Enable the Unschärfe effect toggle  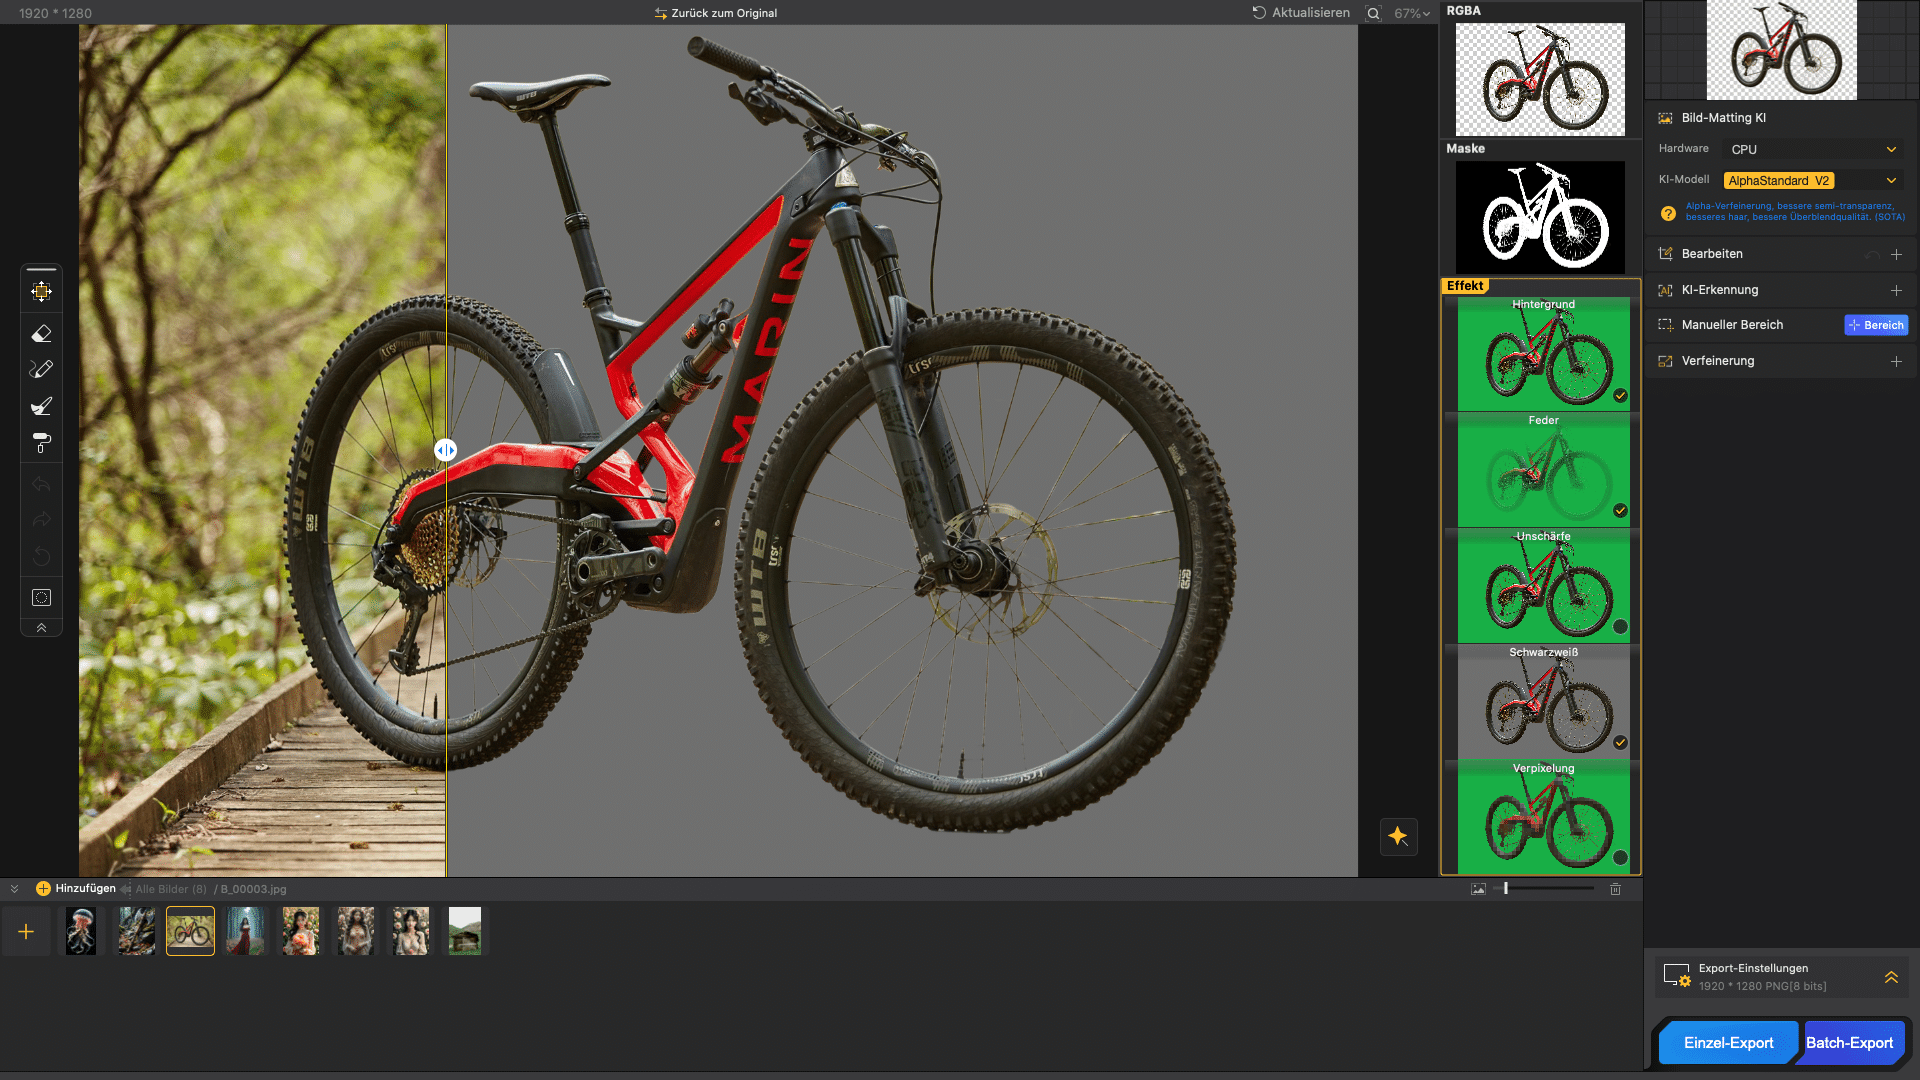(x=1620, y=627)
